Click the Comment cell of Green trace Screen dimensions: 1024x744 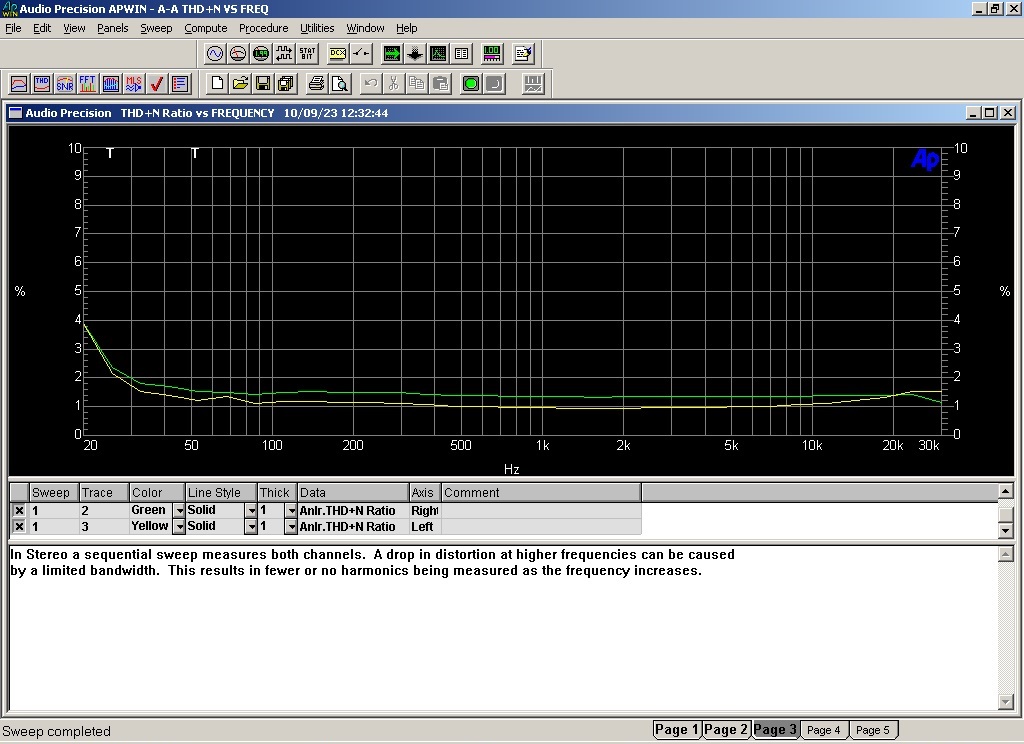pyautogui.click(x=540, y=511)
